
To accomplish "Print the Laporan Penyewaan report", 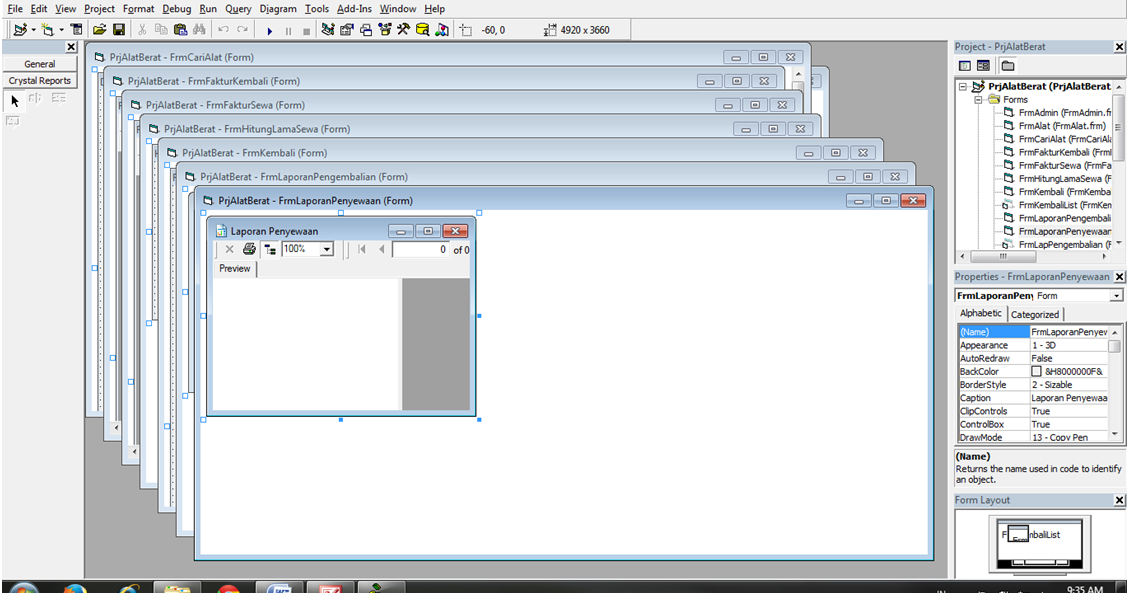I will point(247,249).
